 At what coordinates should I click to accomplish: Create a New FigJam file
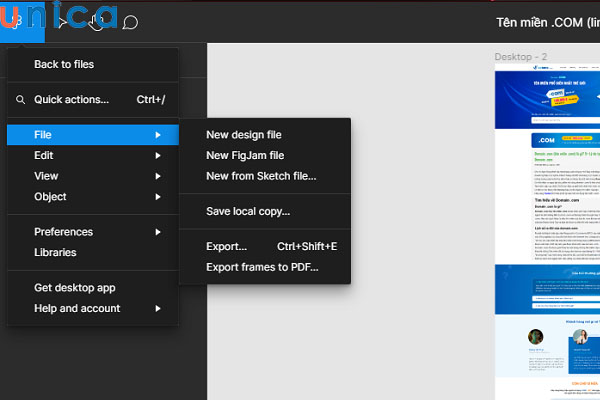pos(245,156)
